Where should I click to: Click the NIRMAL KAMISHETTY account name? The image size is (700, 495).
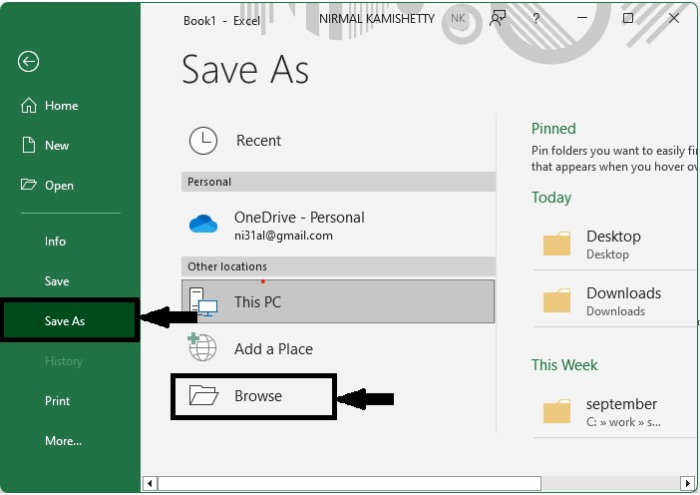377,19
